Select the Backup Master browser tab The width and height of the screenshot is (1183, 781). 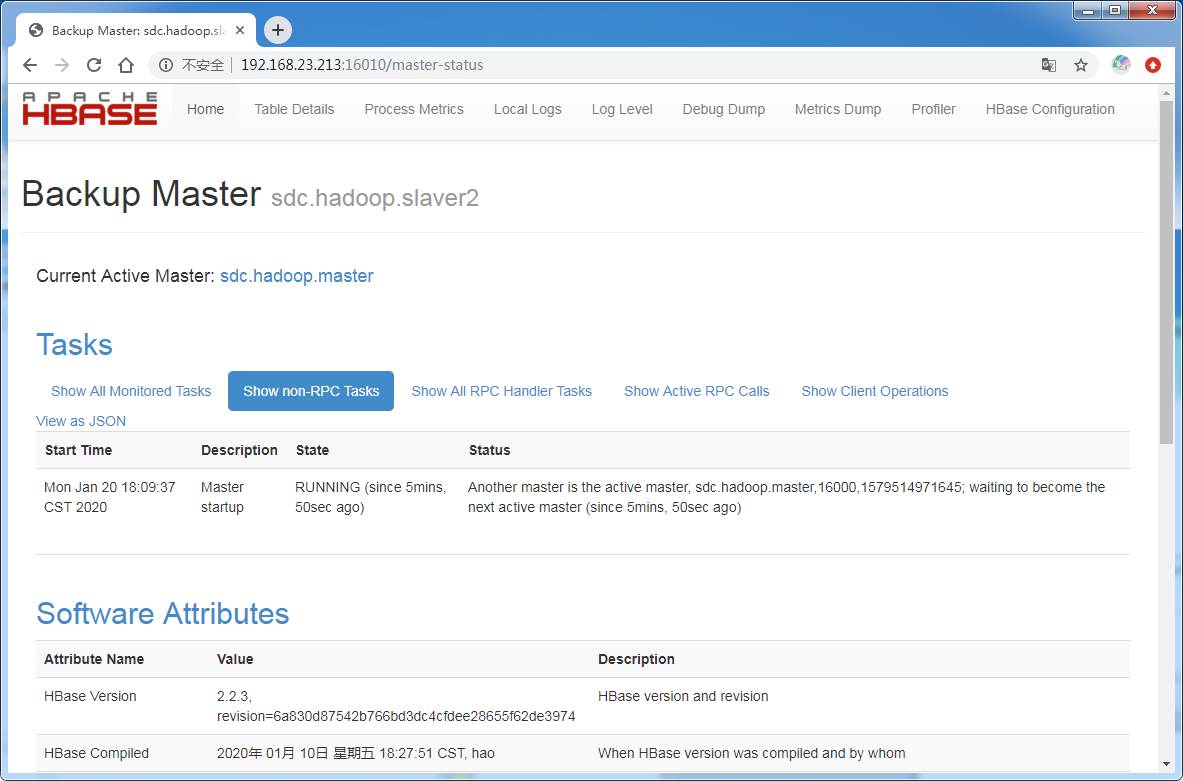coord(137,30)
